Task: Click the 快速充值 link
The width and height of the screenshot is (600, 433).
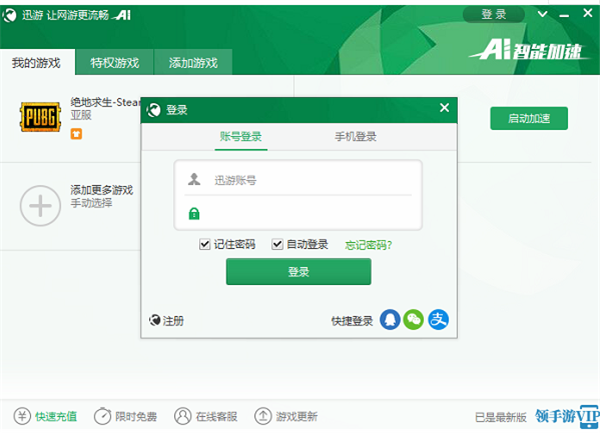Action: (56, 416)
